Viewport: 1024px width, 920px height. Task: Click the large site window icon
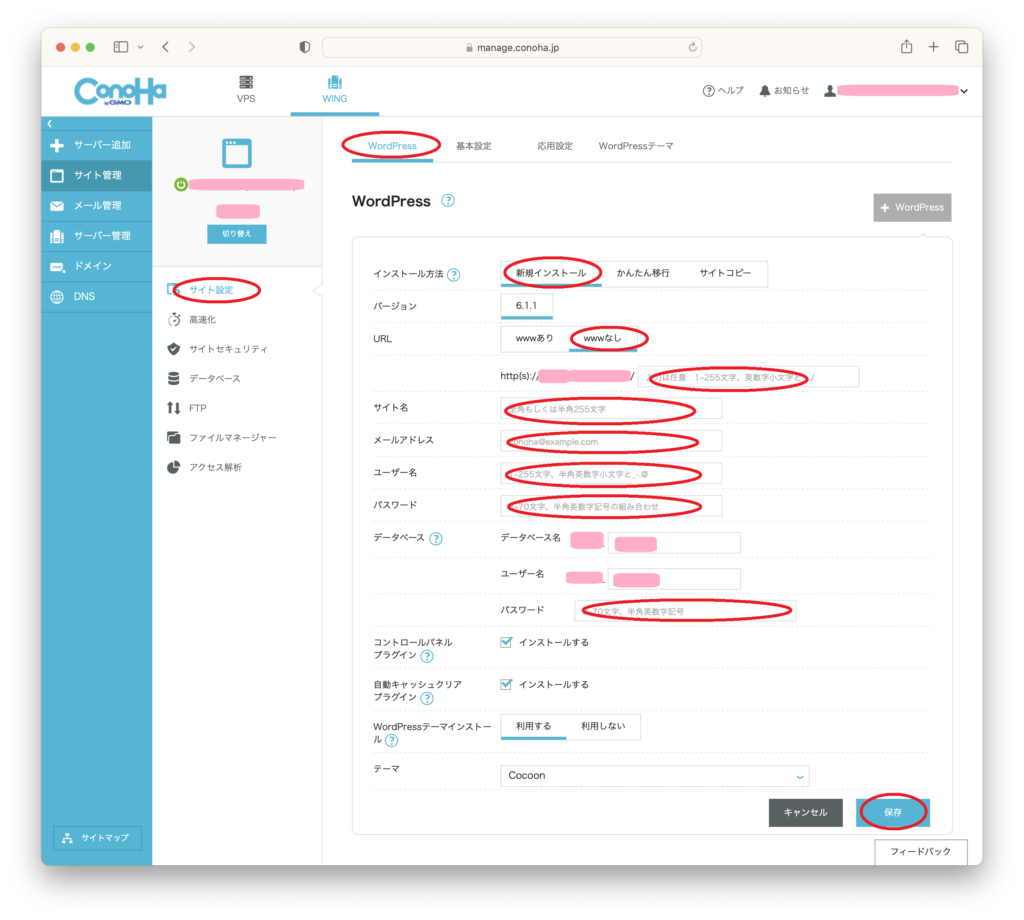[236, 153]
